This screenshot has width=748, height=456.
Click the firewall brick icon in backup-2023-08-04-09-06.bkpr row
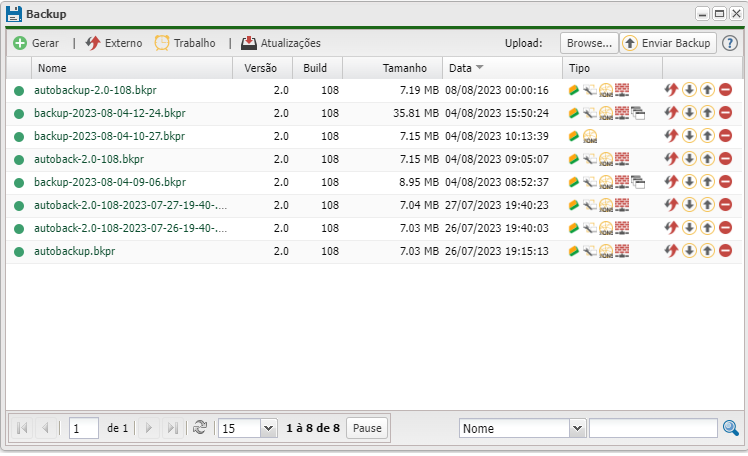pos(621,182)
